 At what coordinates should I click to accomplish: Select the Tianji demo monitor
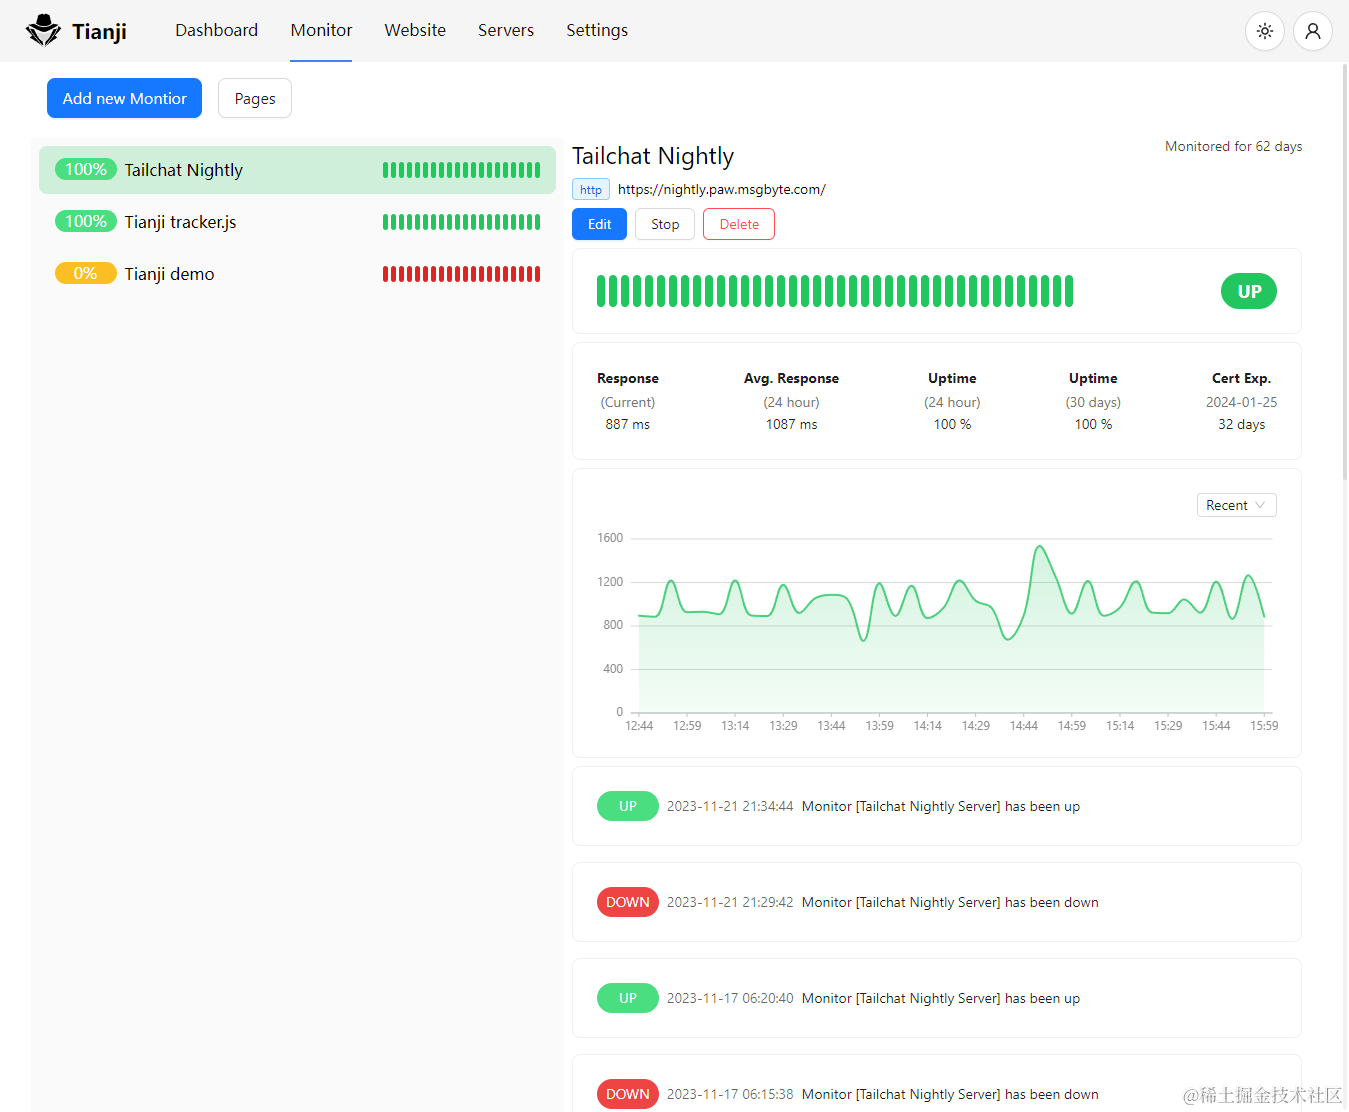297,274
